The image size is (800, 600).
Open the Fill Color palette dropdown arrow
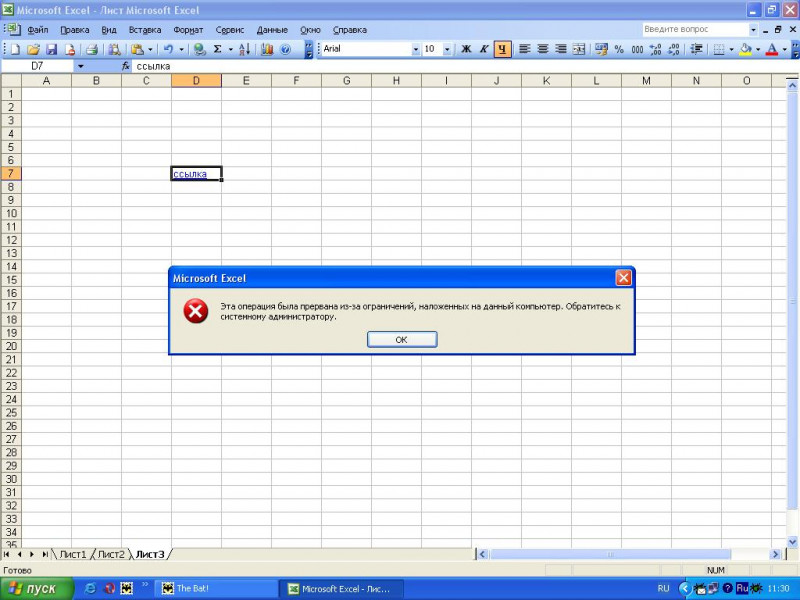click(x=758, y=49)
